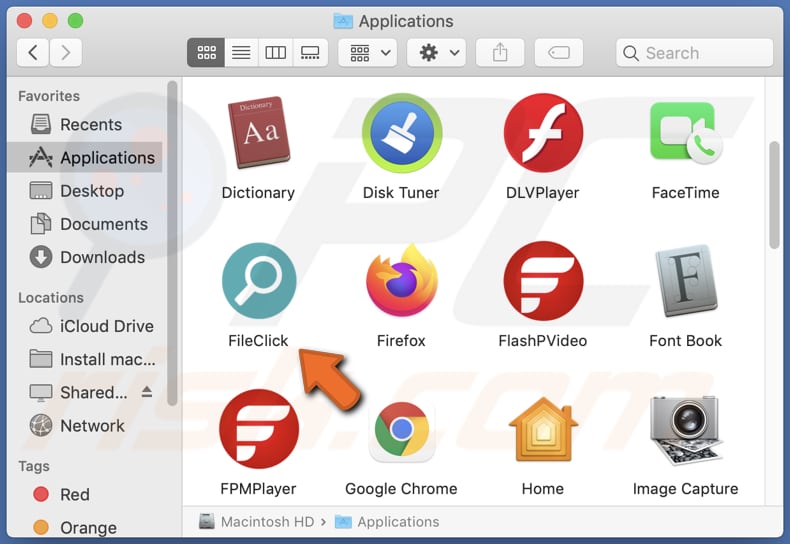Filter by the Orange tag

coord(85,527)
